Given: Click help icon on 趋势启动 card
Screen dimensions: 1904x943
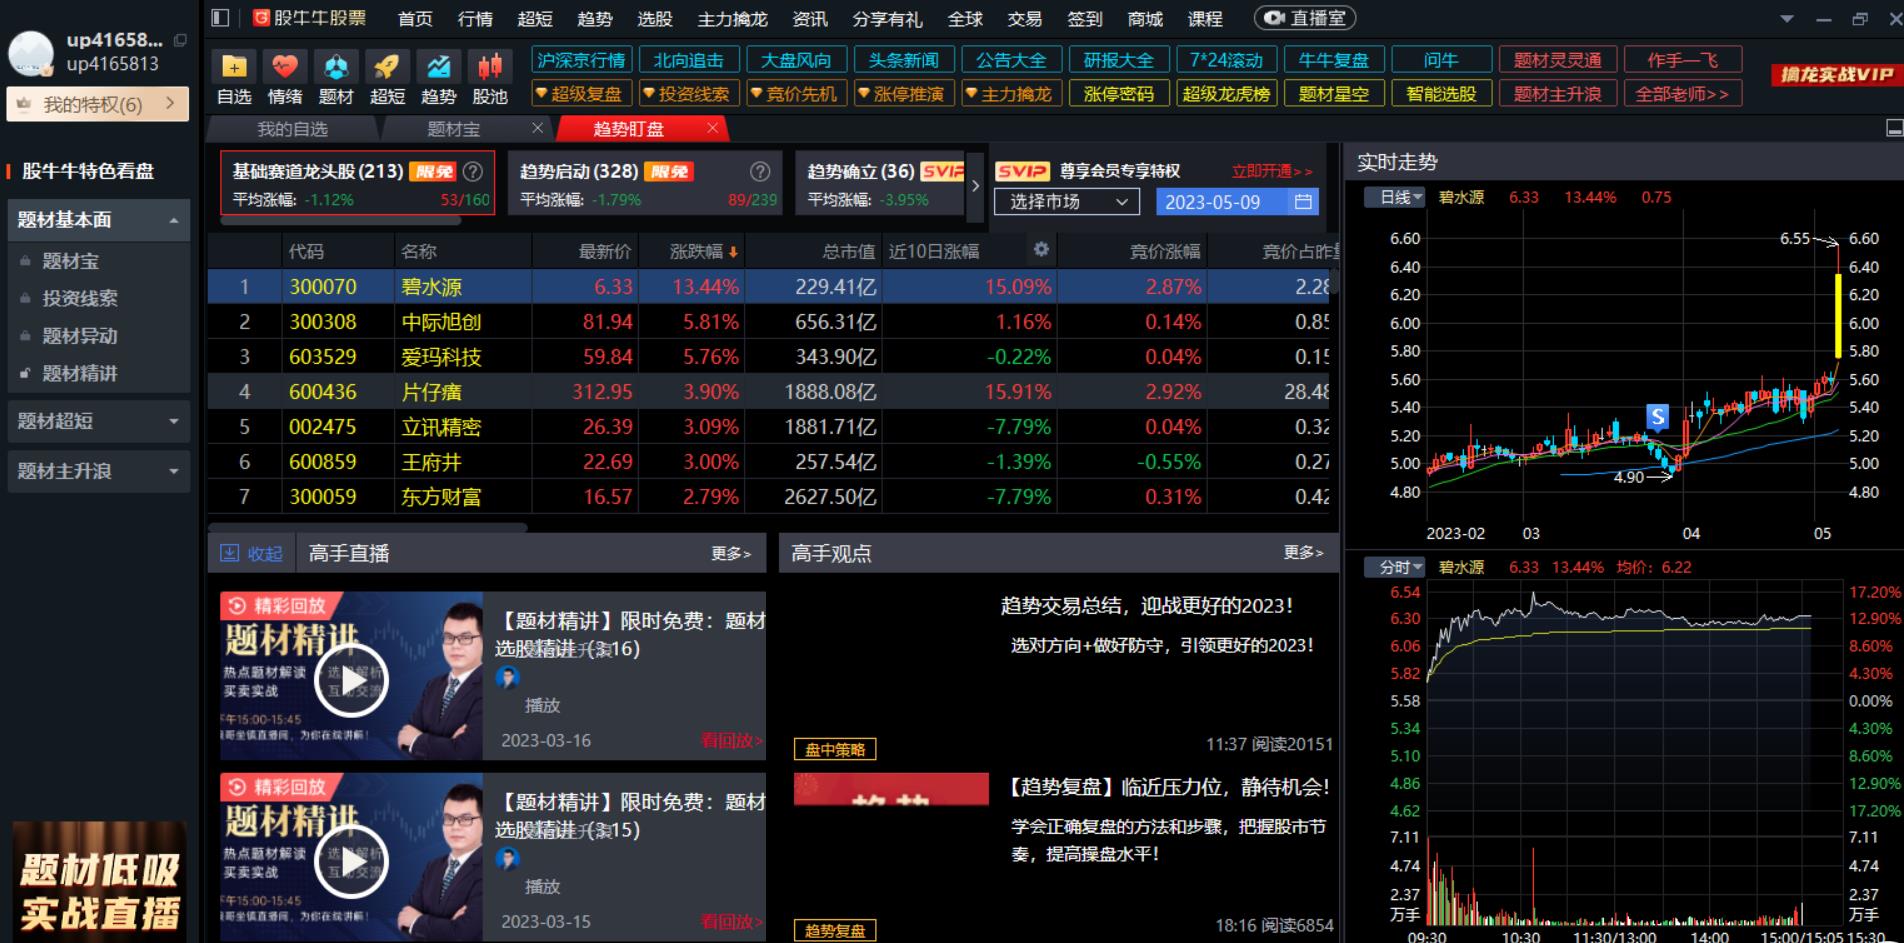Looking at the screenshot, I should point(760,171).
